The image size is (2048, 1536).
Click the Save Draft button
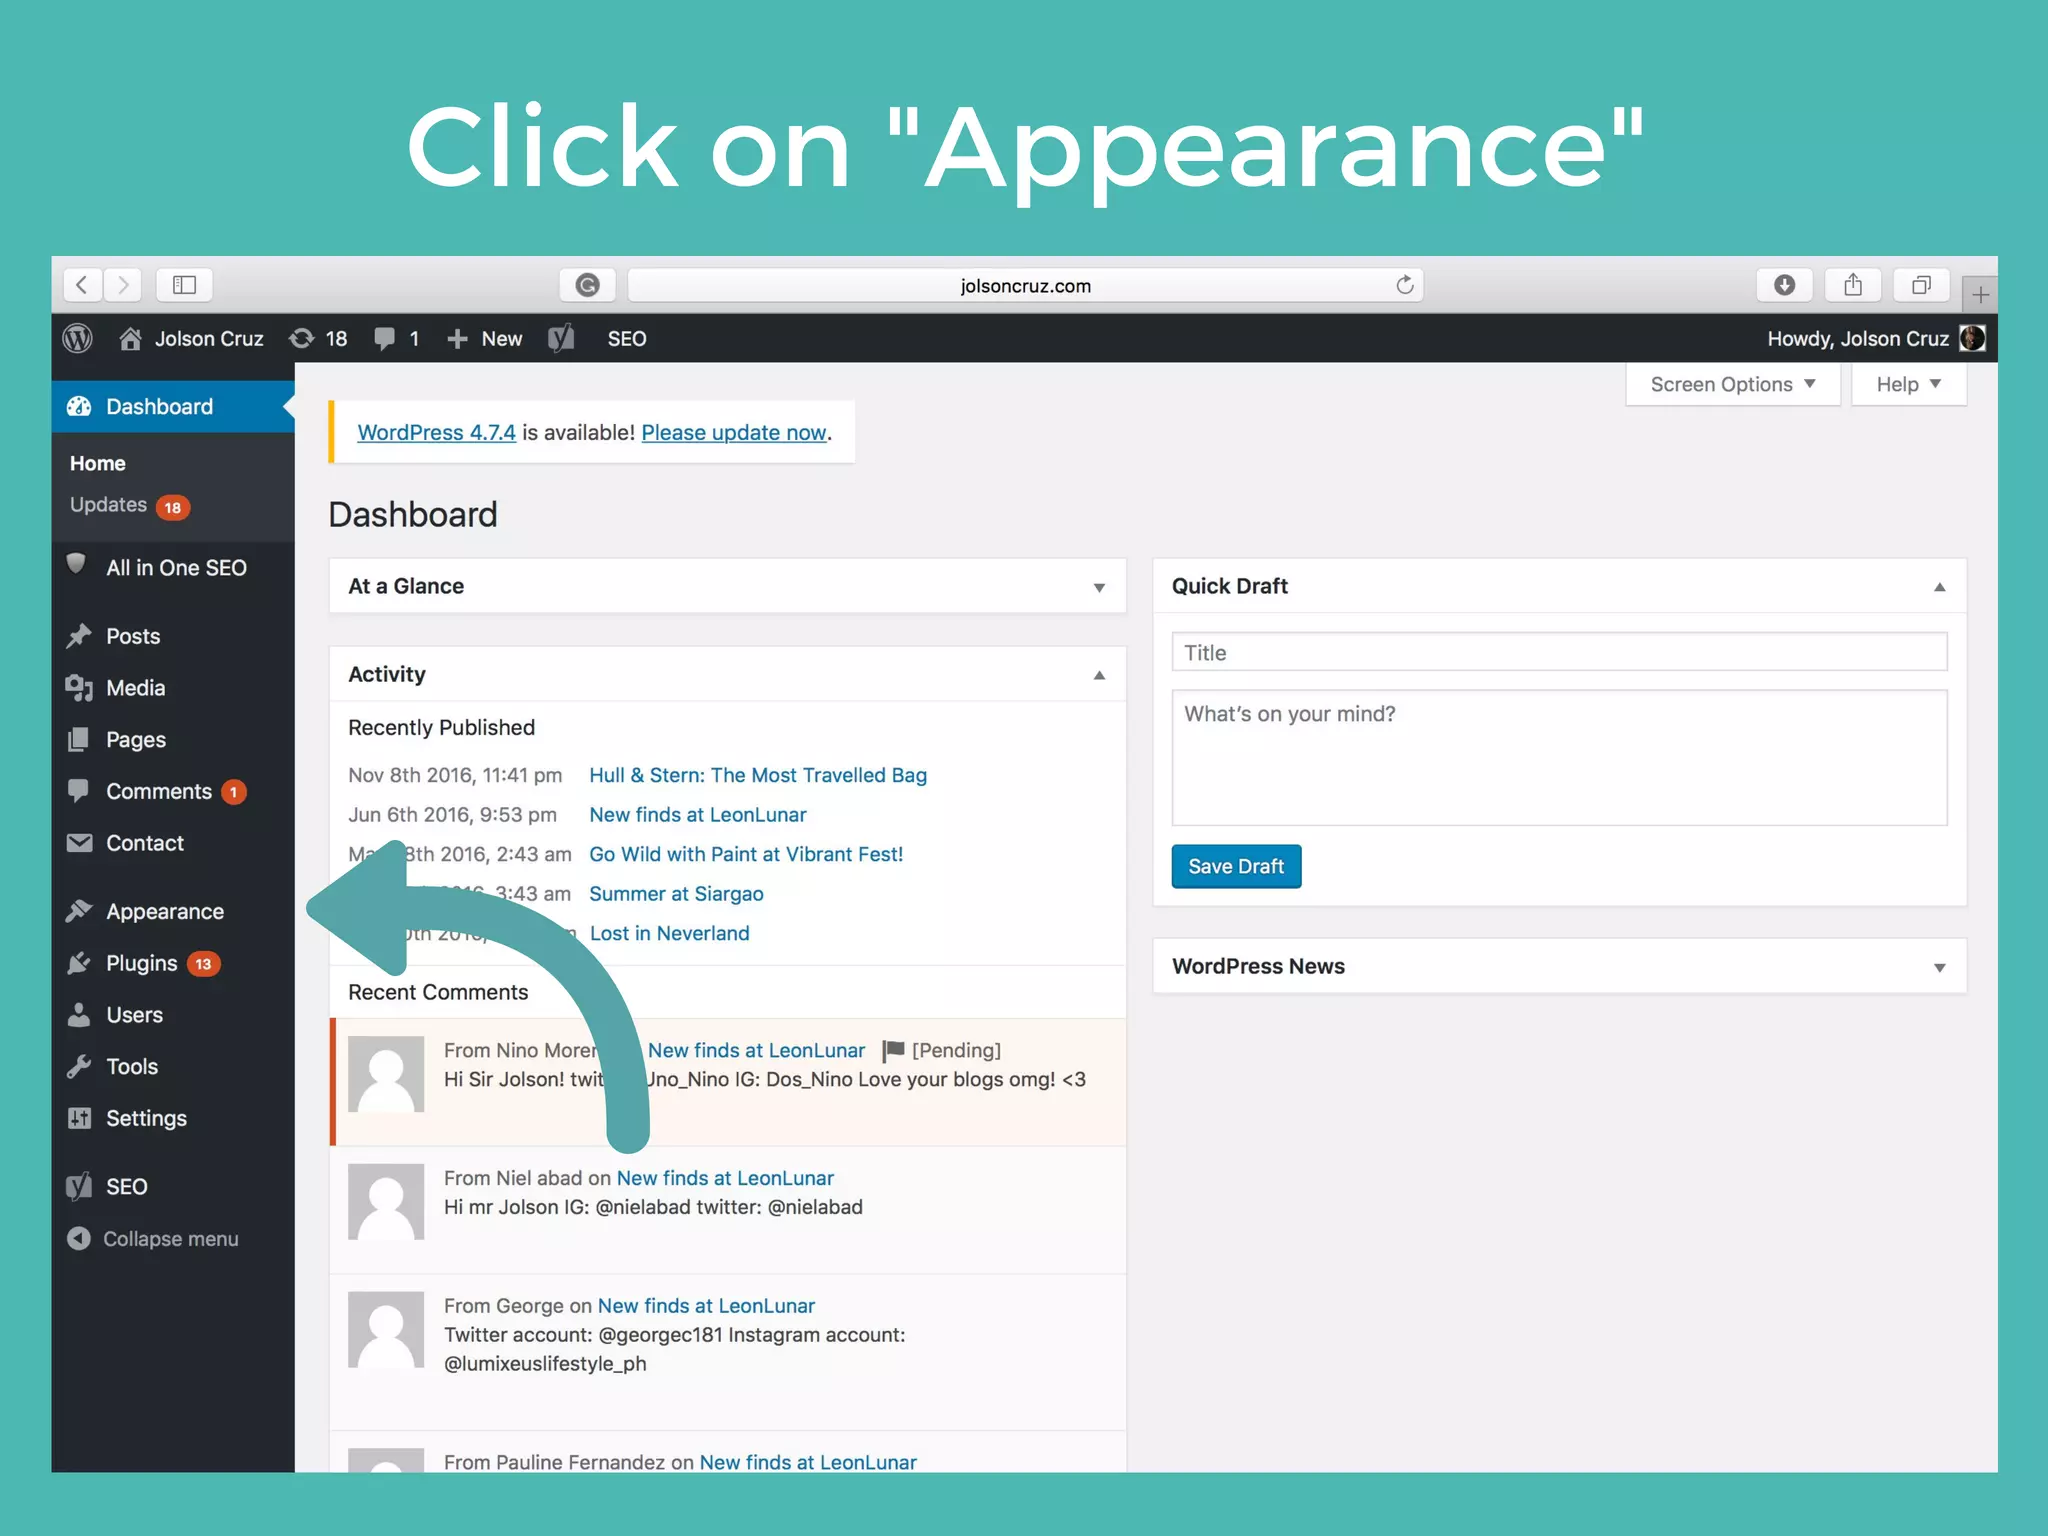(1236, 866)
